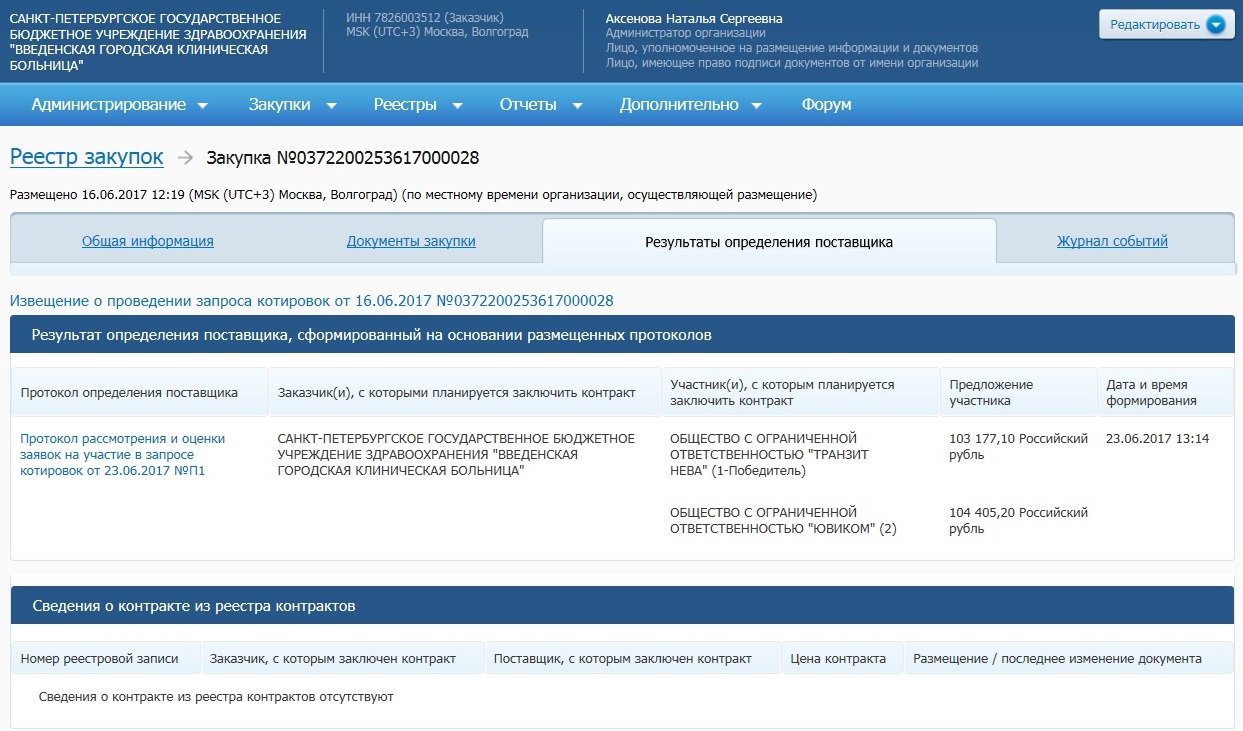
Task: Select the 103 177,10 Российский рубль offer
Action: [x=1018, y=447]
